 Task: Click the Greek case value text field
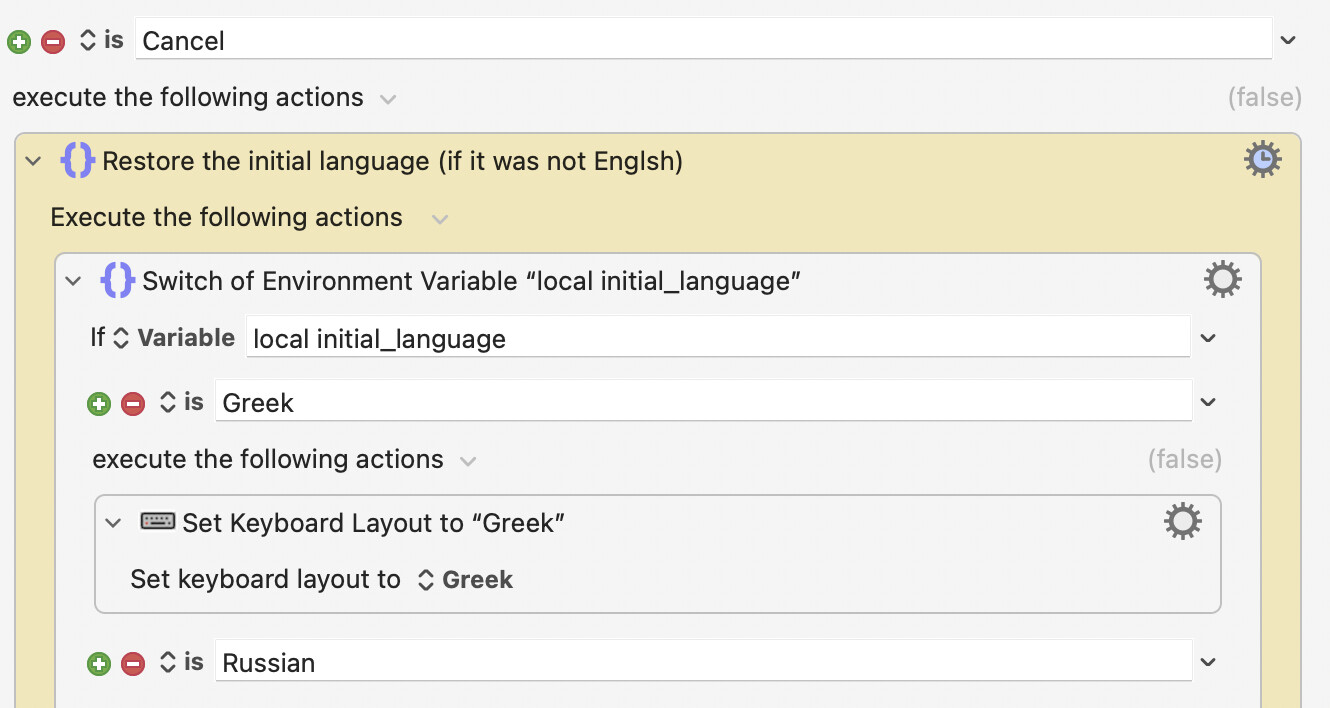[x=700, y=403]
